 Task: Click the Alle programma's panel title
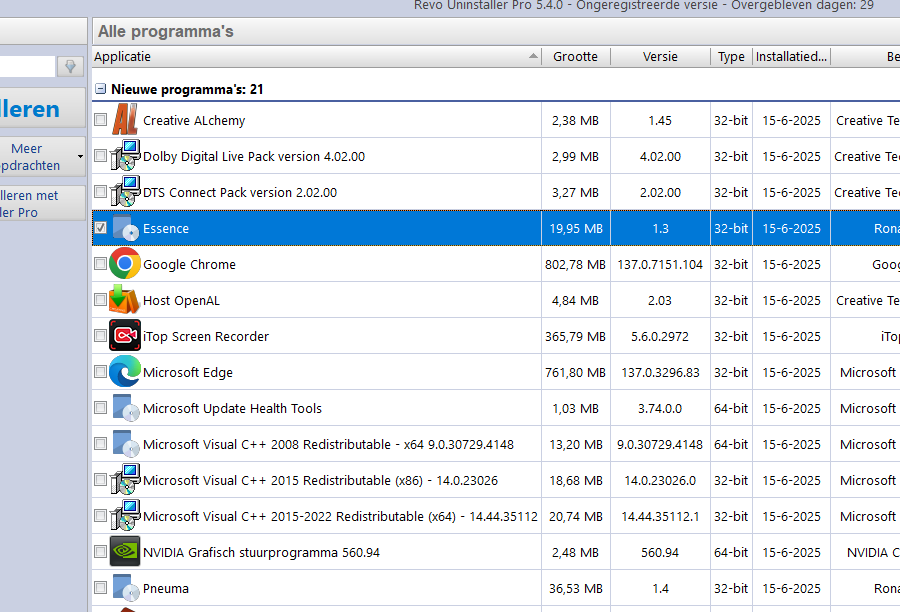pos(166,31)
